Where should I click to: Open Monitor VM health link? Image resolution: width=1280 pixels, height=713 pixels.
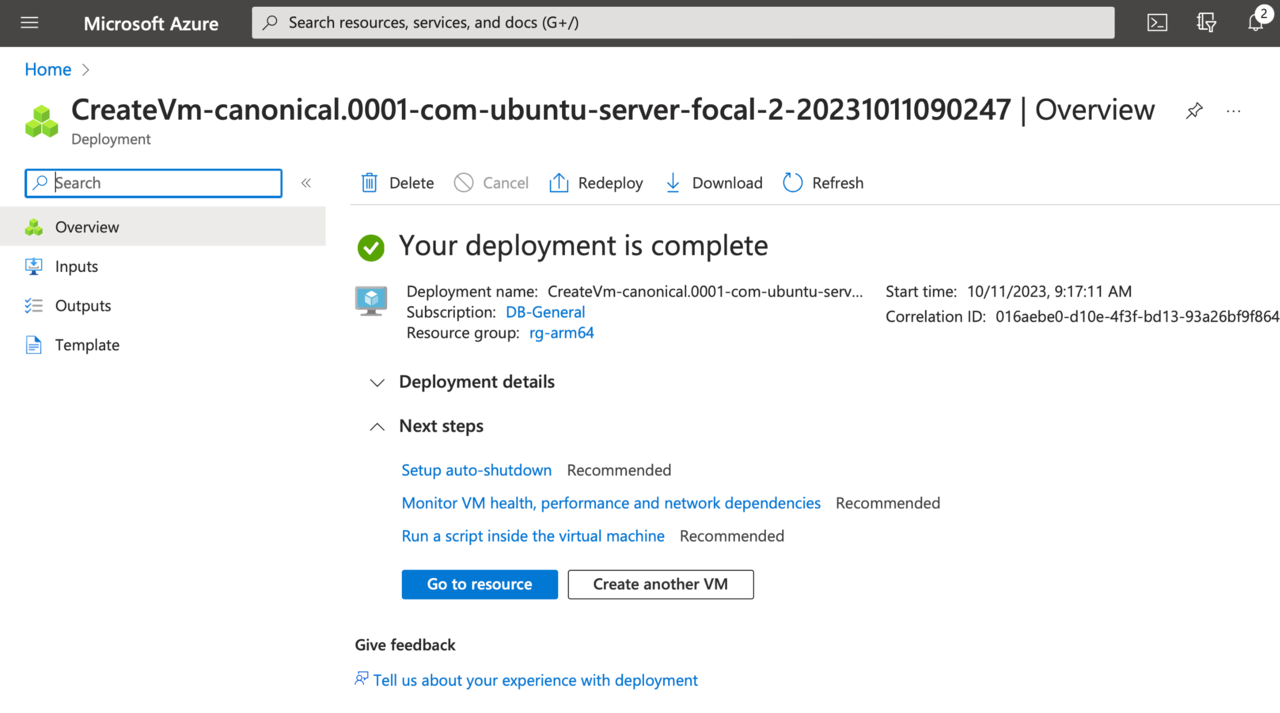click(611, 503)
